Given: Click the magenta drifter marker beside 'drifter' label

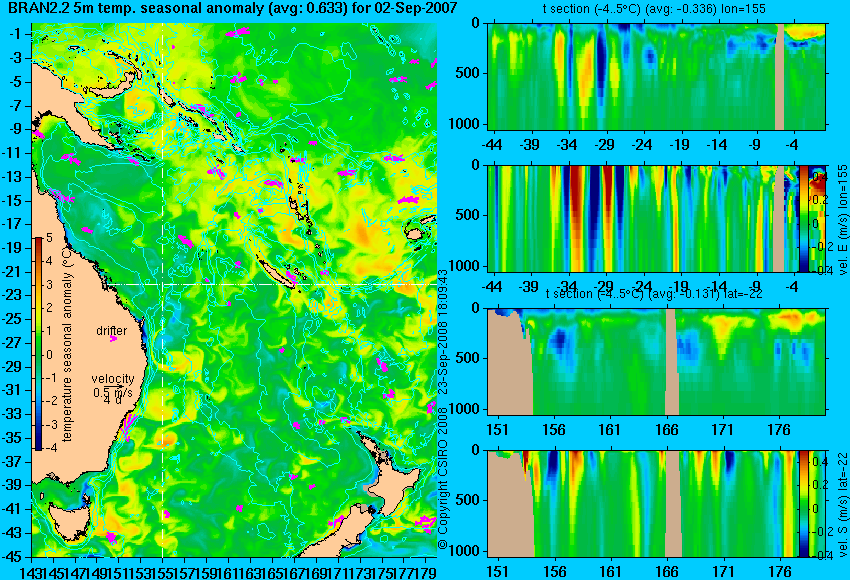Looking at the screenshot, I should coord(113,339).
